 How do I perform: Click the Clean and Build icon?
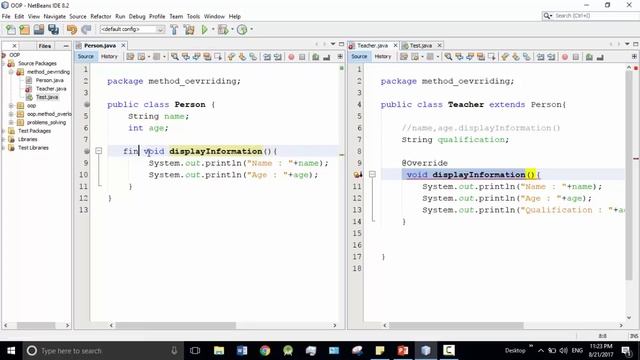click(189, 29)
